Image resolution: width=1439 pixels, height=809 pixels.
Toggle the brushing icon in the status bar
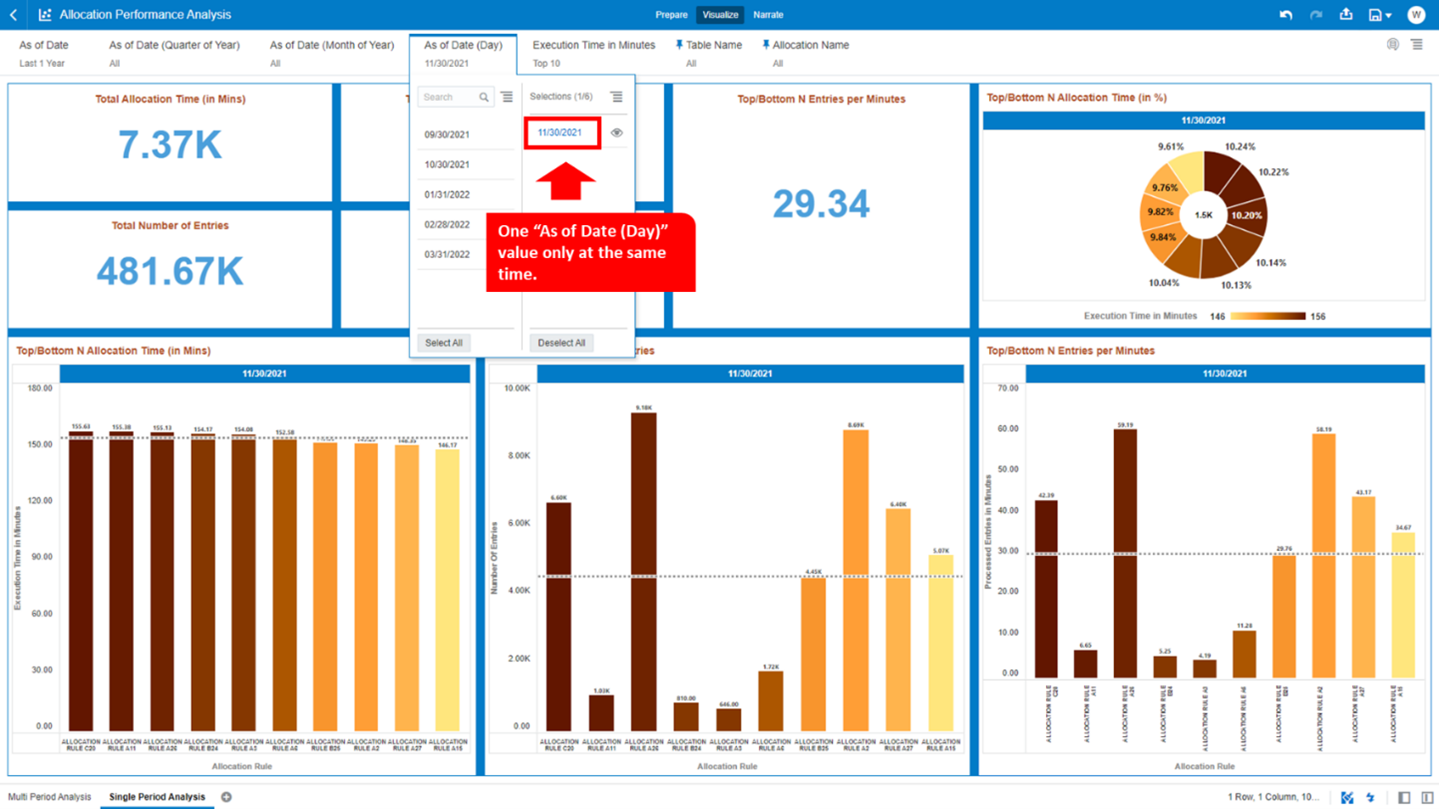pyautogui.click(x=1348, y=797)
